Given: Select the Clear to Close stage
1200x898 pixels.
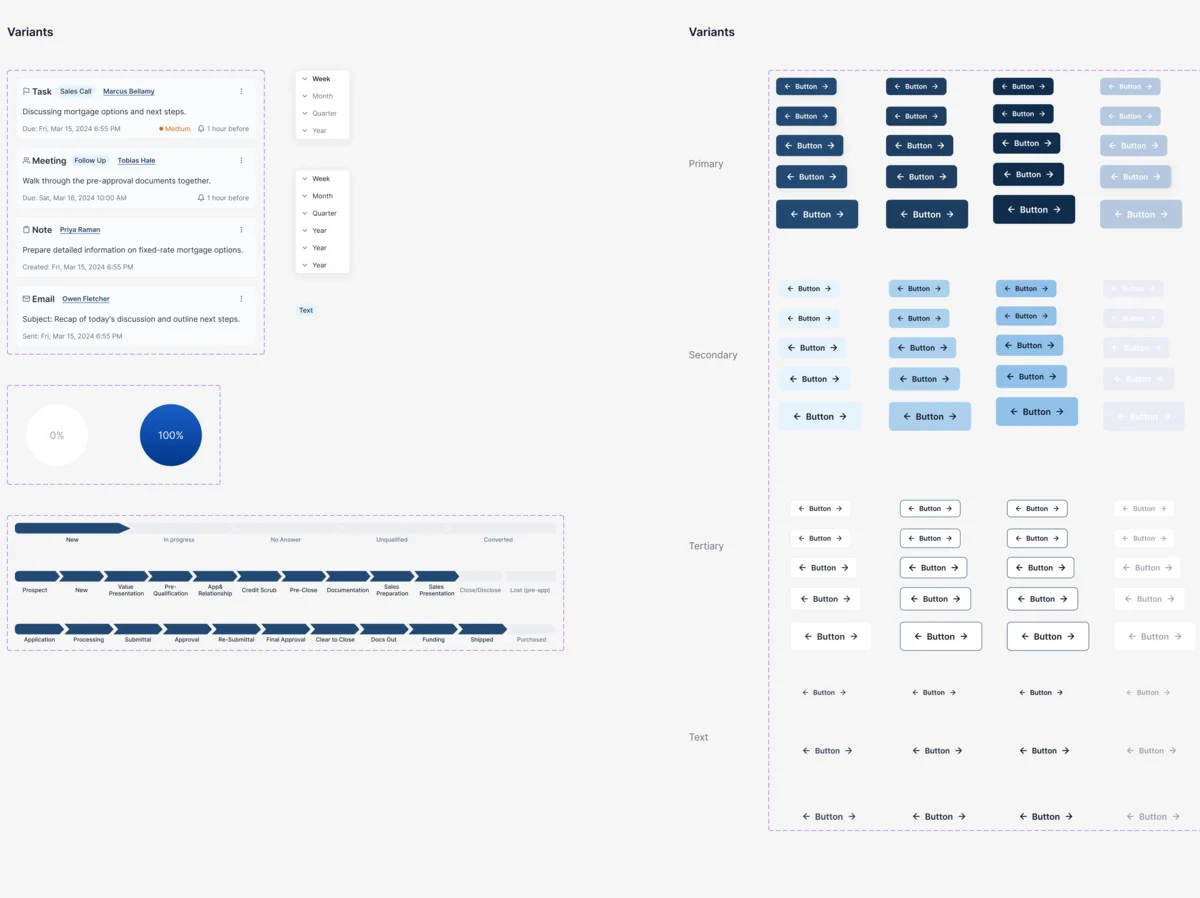Looking at the screenshot, I should coord(335,629).
